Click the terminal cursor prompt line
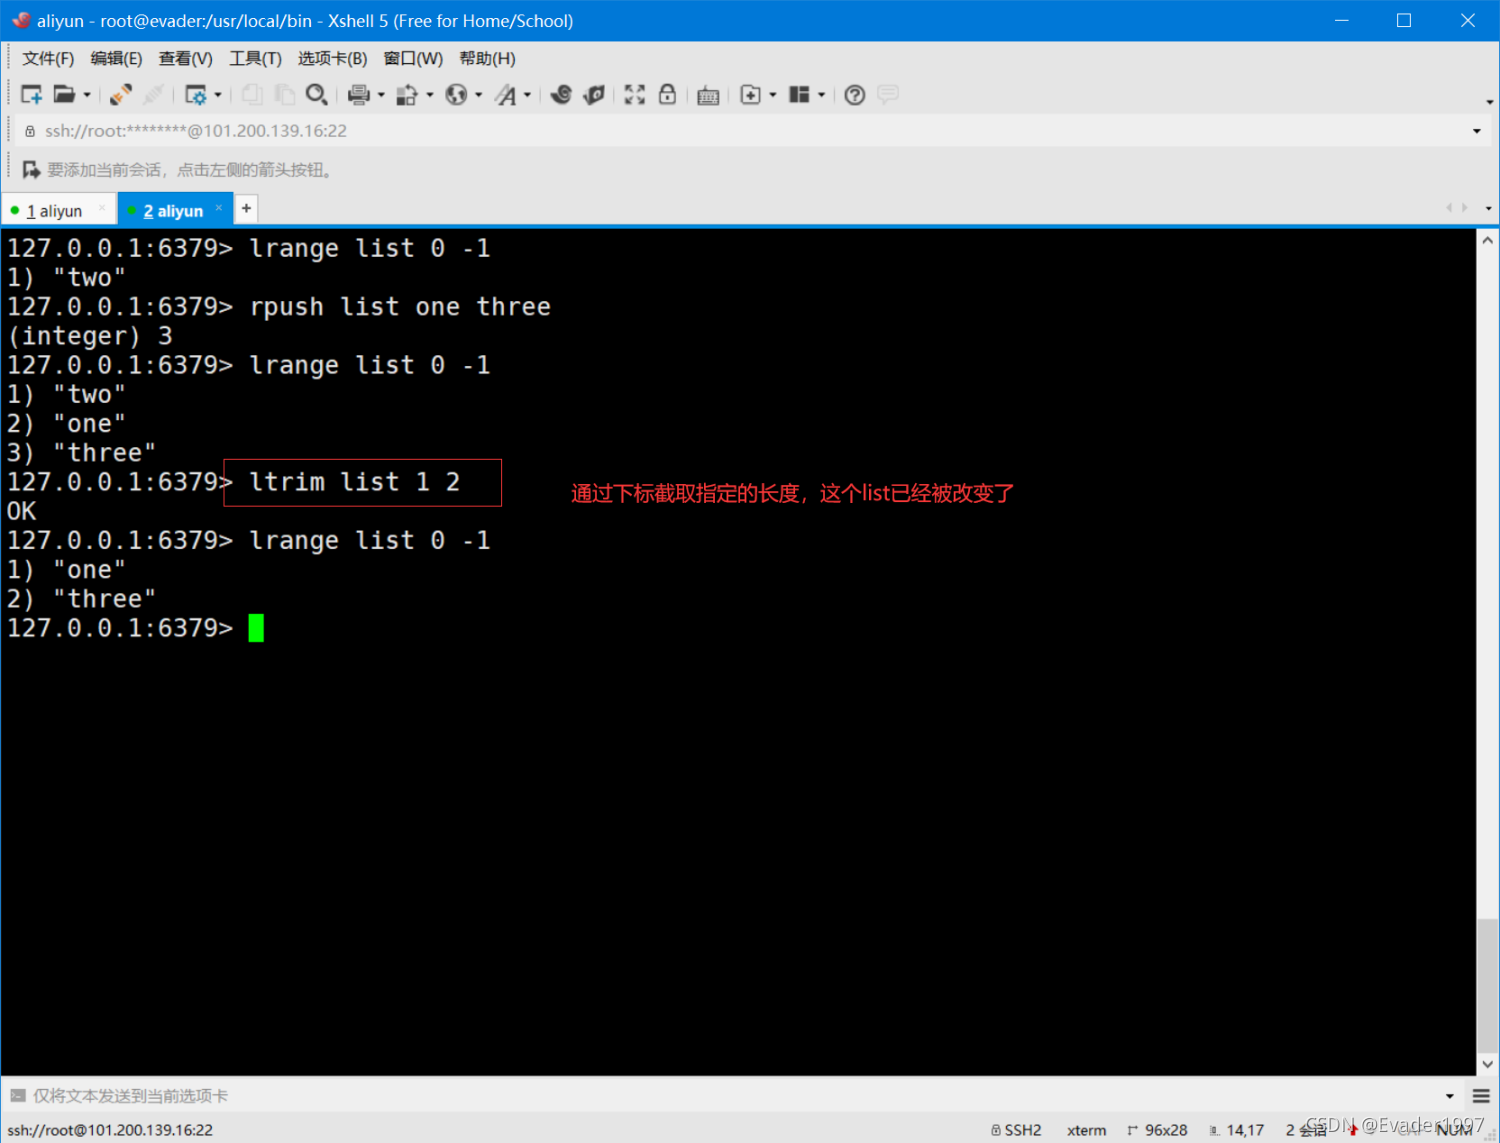Screen dimensions: 1500x1143 click(x=135, y=628)
